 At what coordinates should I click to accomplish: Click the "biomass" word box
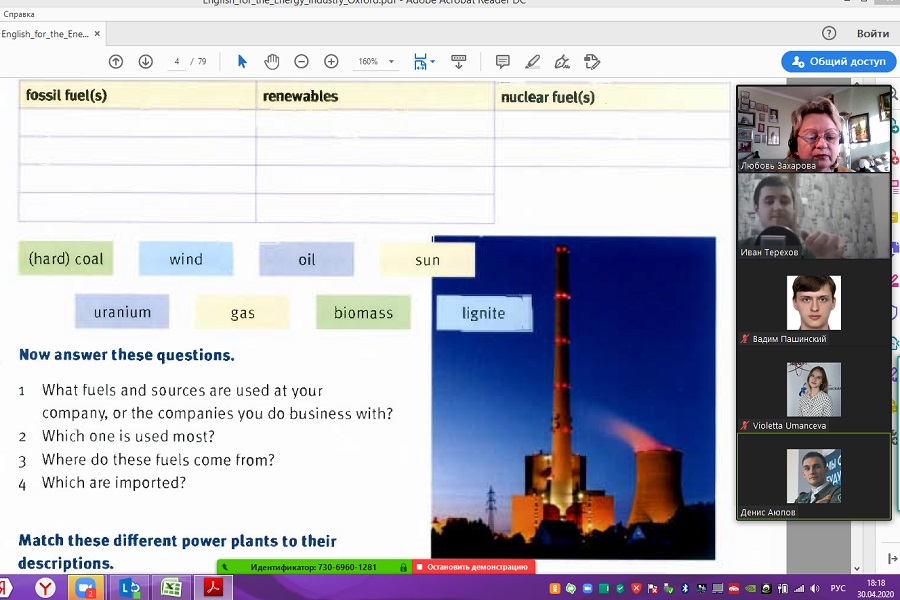point(363,312)
